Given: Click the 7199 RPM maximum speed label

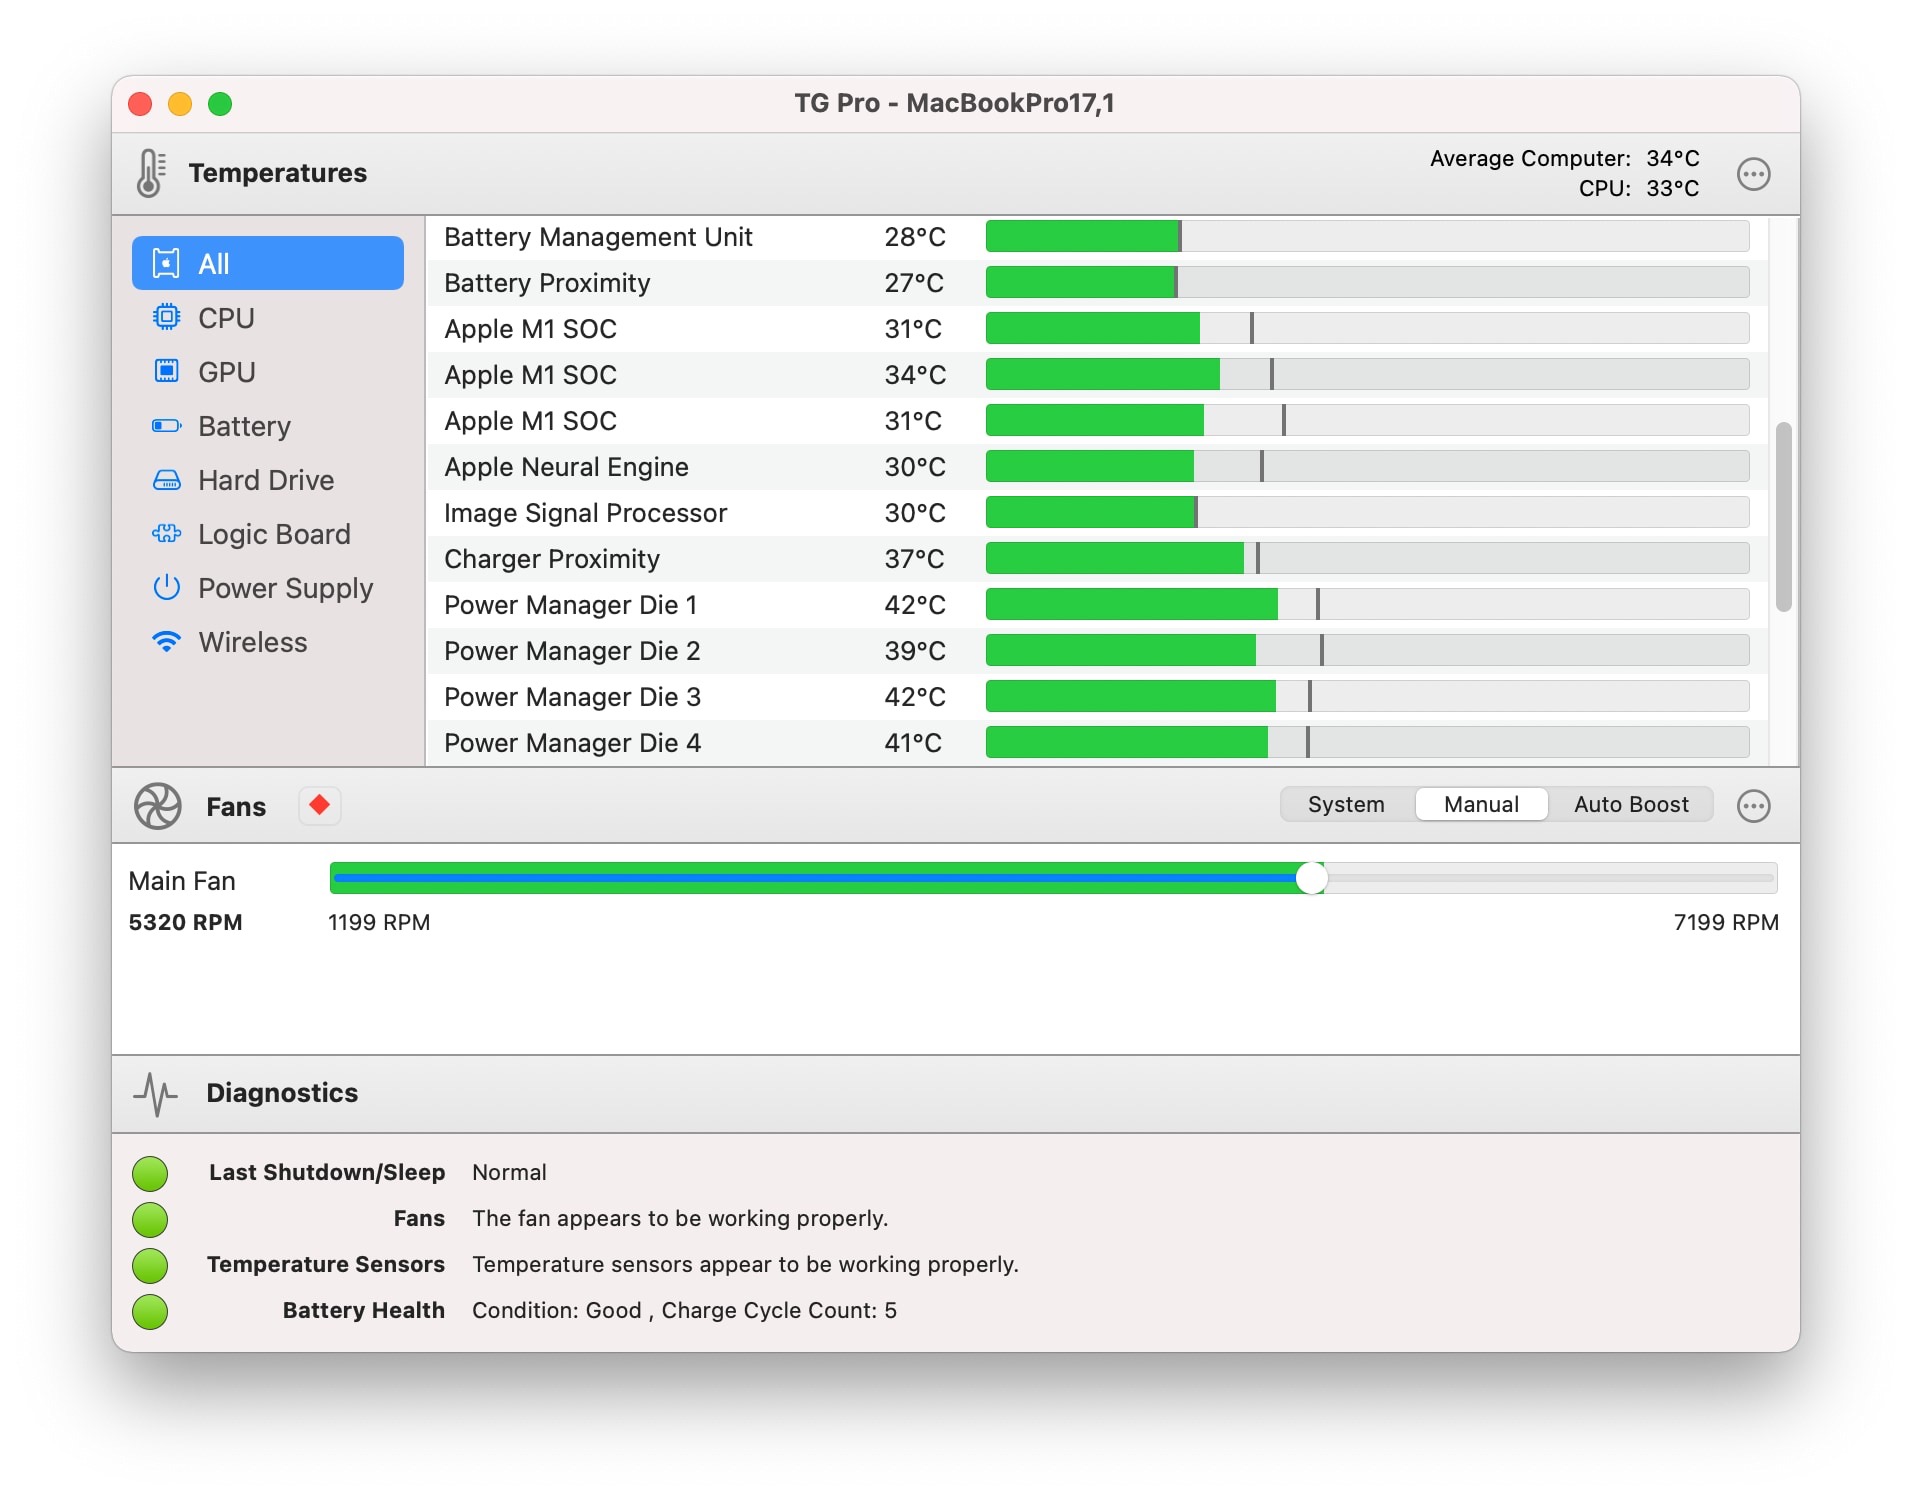Looking at the screenshot, I should tap(1726, 922).
